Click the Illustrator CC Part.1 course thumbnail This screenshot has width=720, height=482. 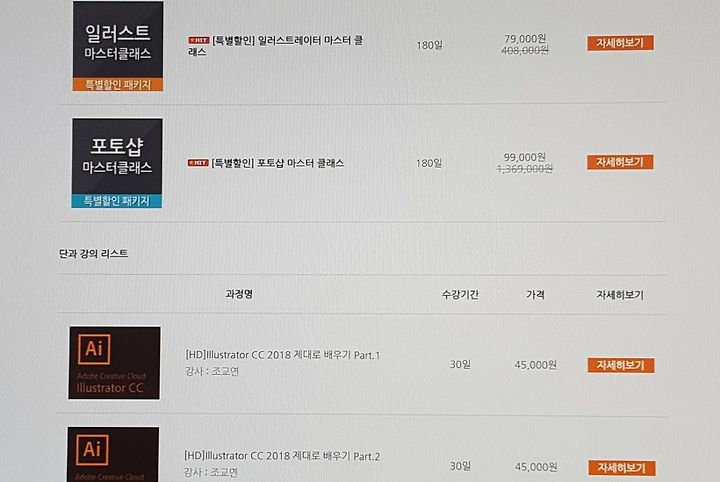tap(114, 363)
